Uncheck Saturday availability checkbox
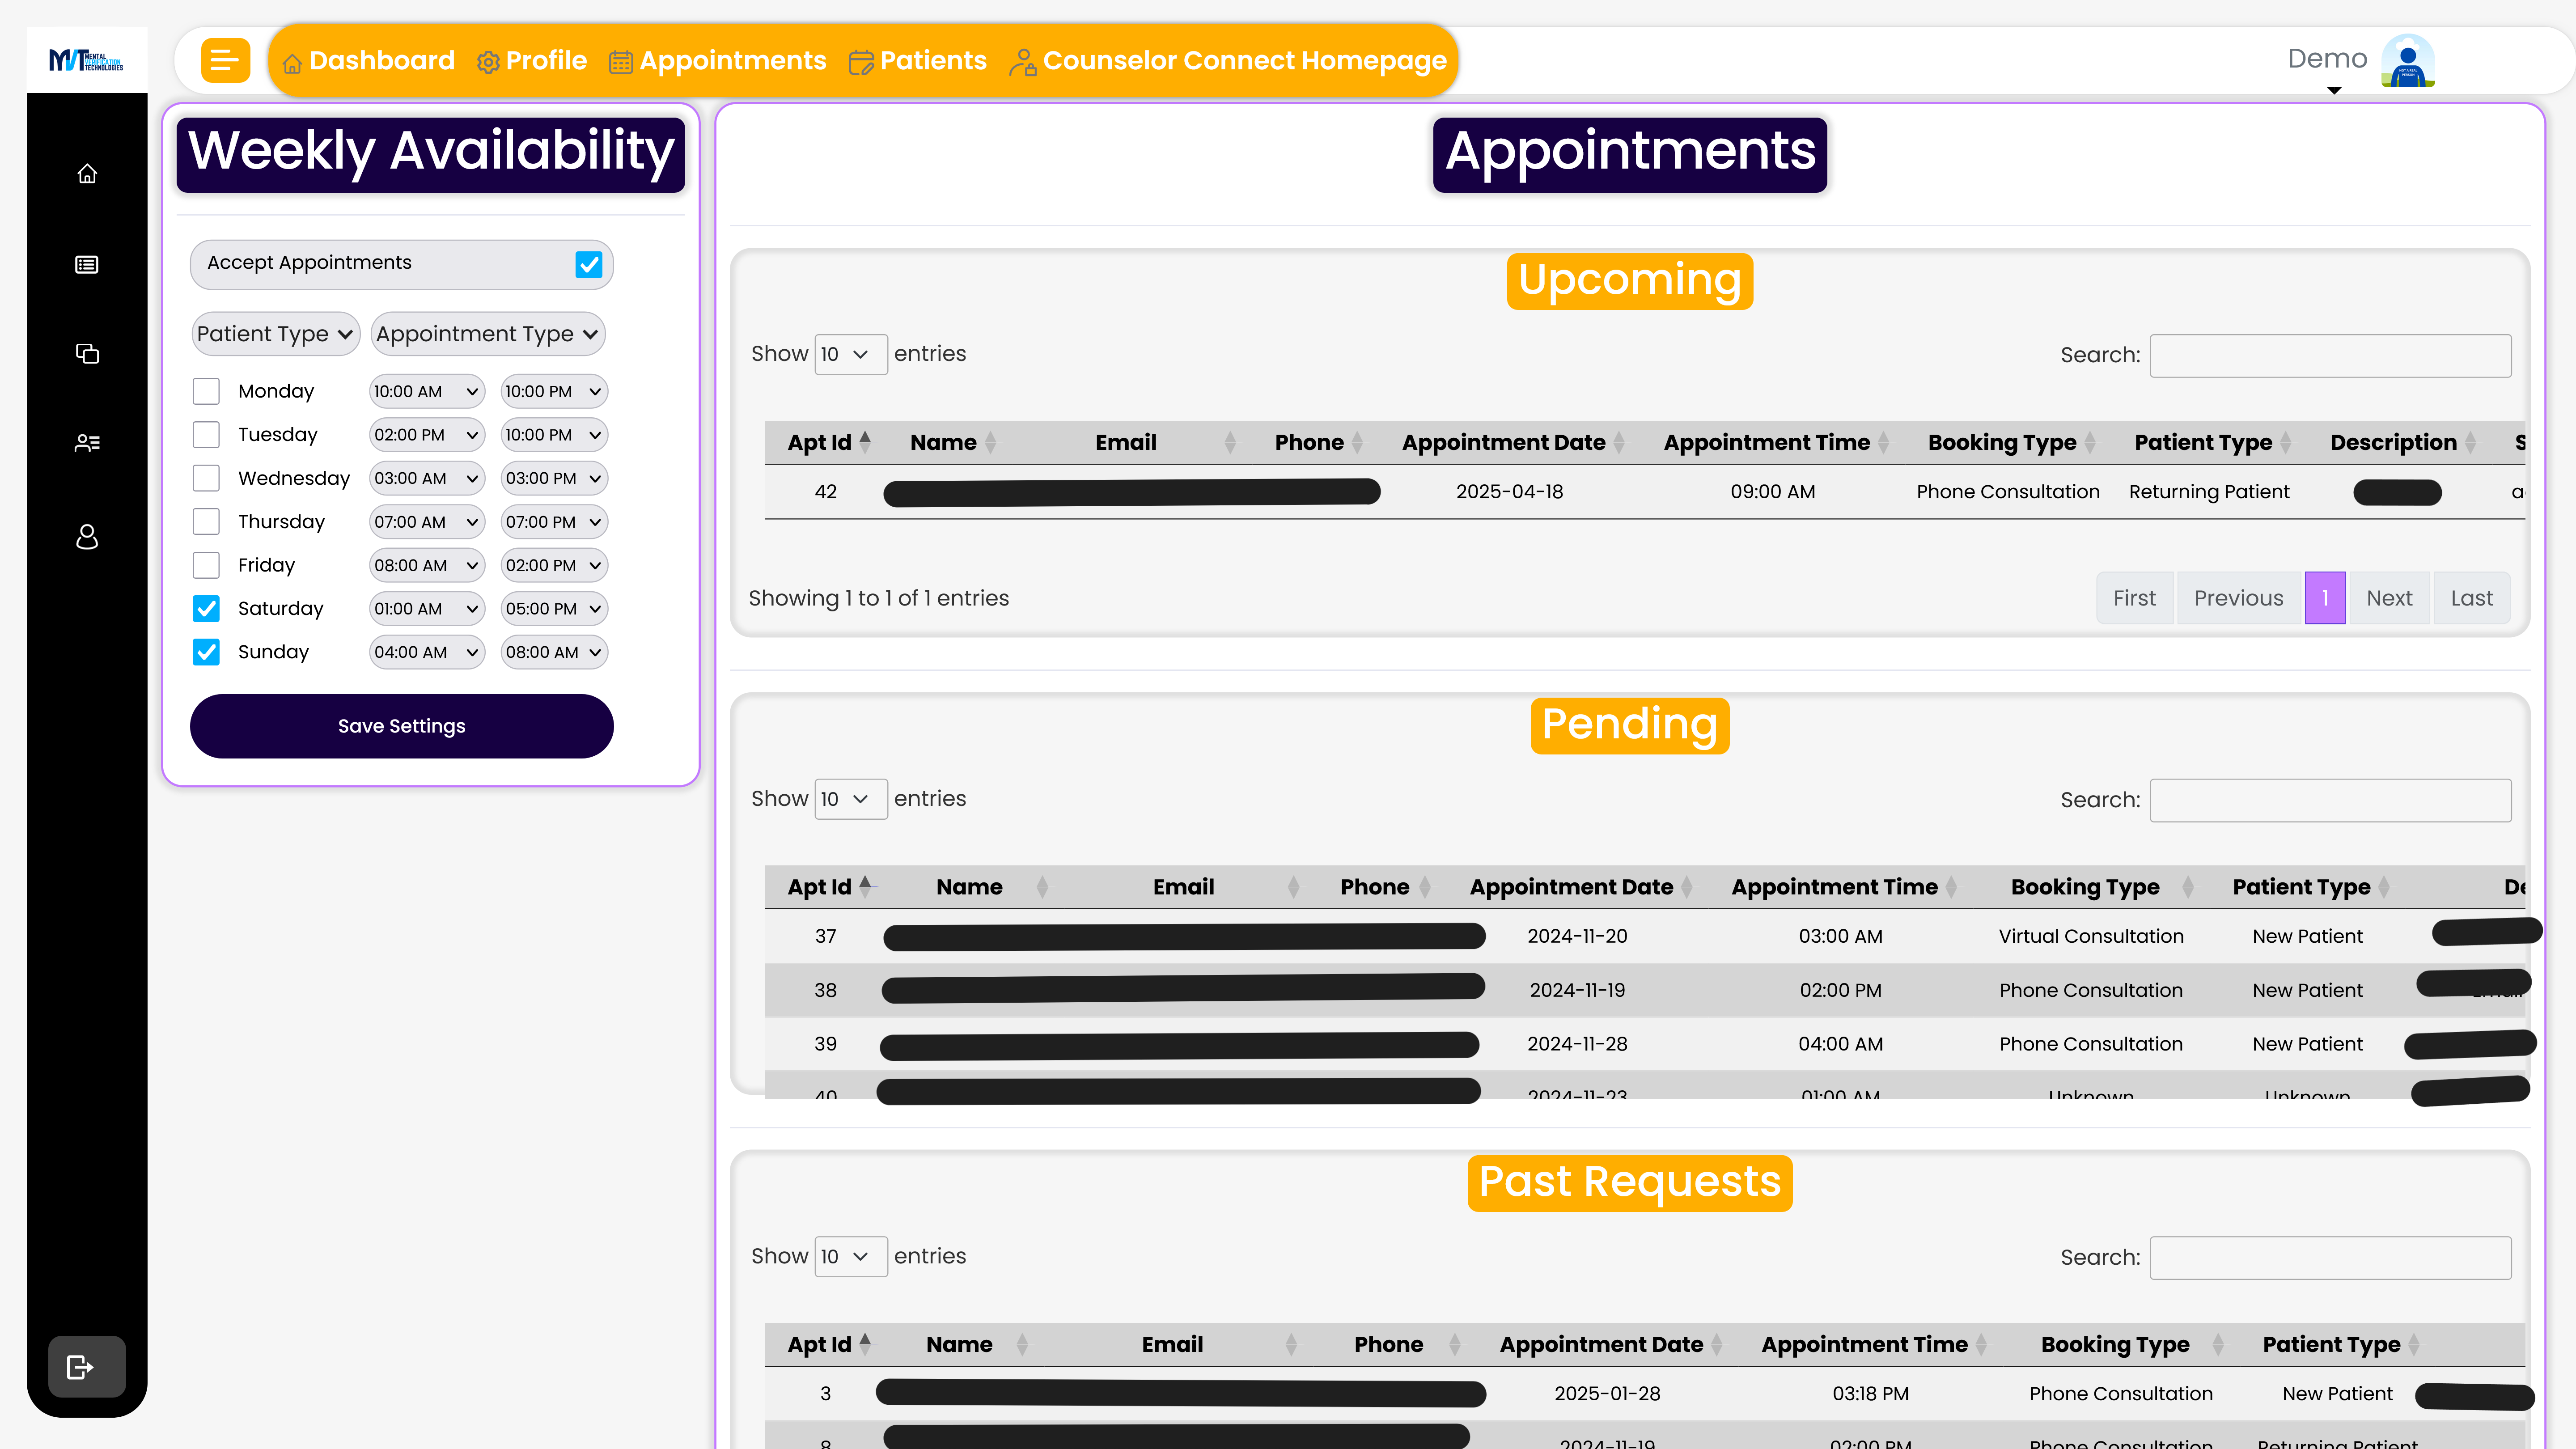This screenshot has height=1449, width=2576. pyautogui.click(x=206, y=608)
